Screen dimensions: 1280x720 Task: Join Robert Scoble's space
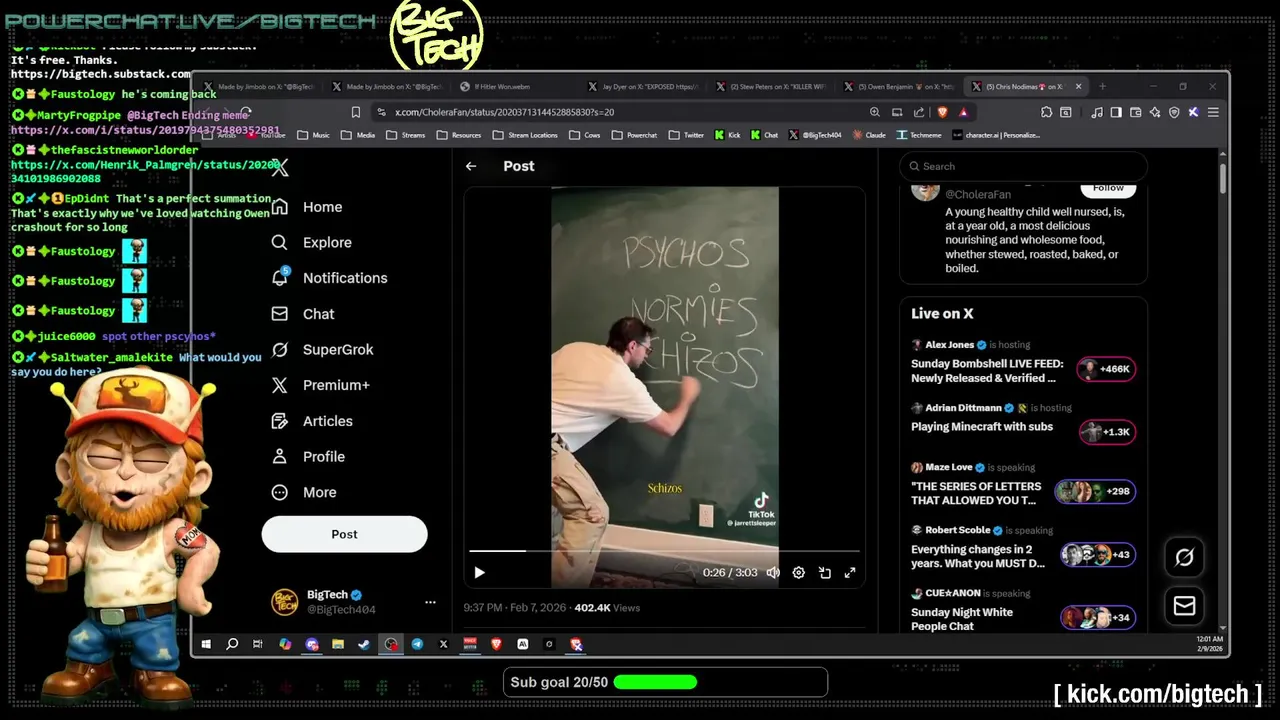click(x=978, y=556)
